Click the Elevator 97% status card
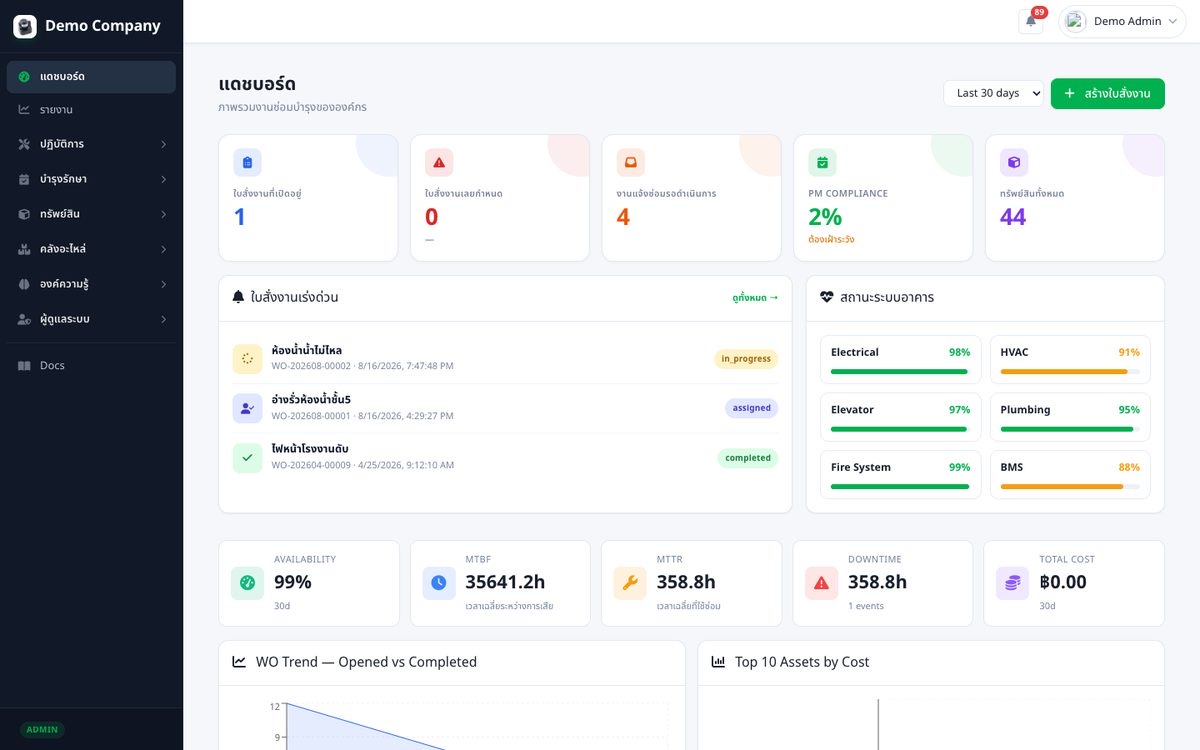1200x750 pixels. click(900, 417)
